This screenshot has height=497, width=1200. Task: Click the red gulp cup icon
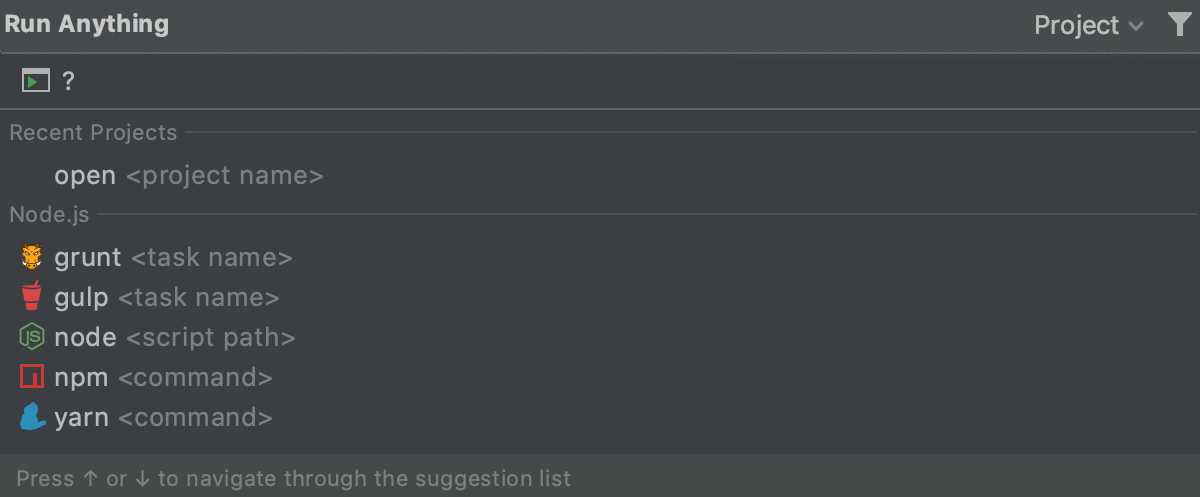[32, 297]
